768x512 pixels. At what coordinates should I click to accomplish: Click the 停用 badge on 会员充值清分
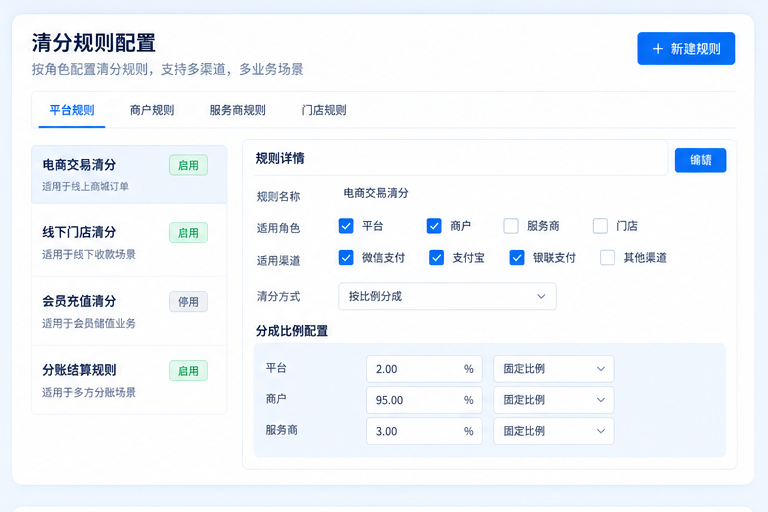coord(189,302)
